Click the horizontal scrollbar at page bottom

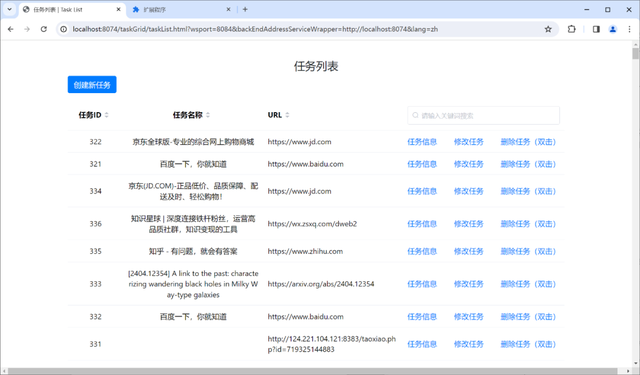(313, 371)
